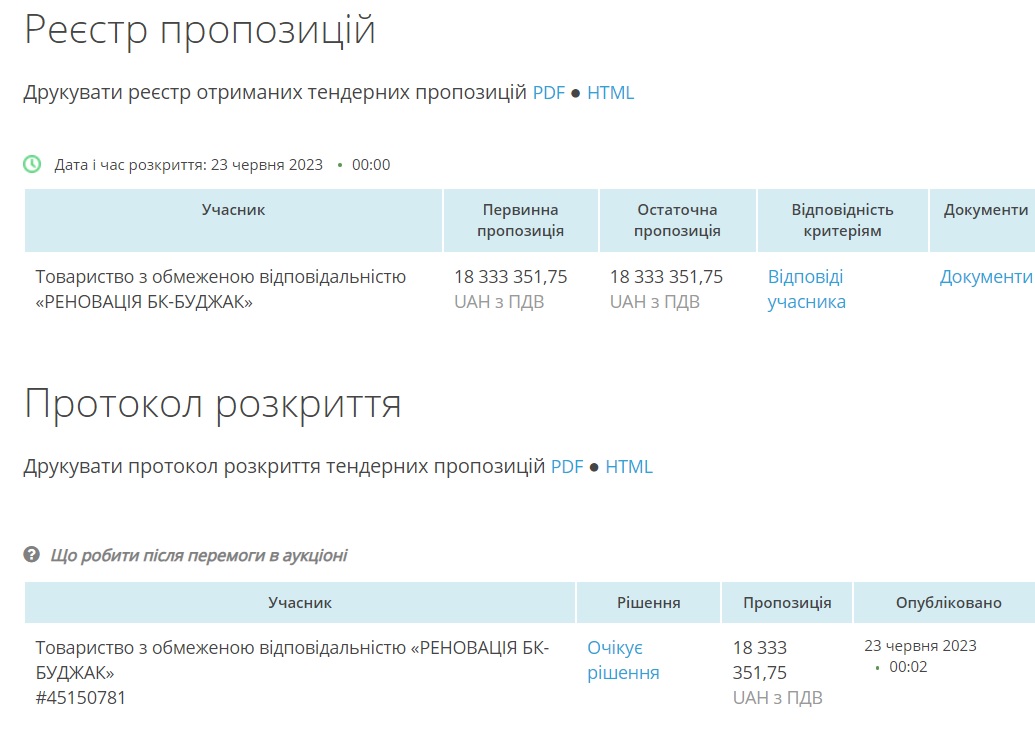
Task: Click the protocol proposal amount 18 333 351,75
Action: tap(760, 660)
